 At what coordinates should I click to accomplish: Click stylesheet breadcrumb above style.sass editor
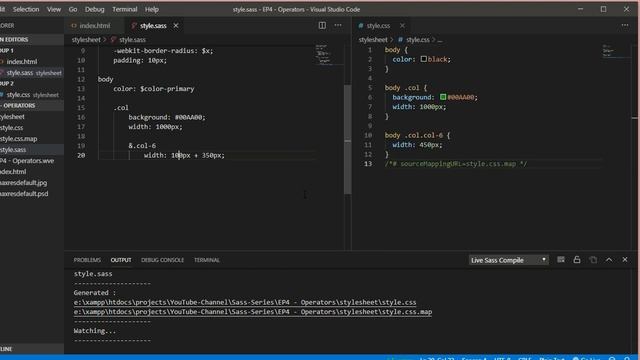(x=86, y=40)
